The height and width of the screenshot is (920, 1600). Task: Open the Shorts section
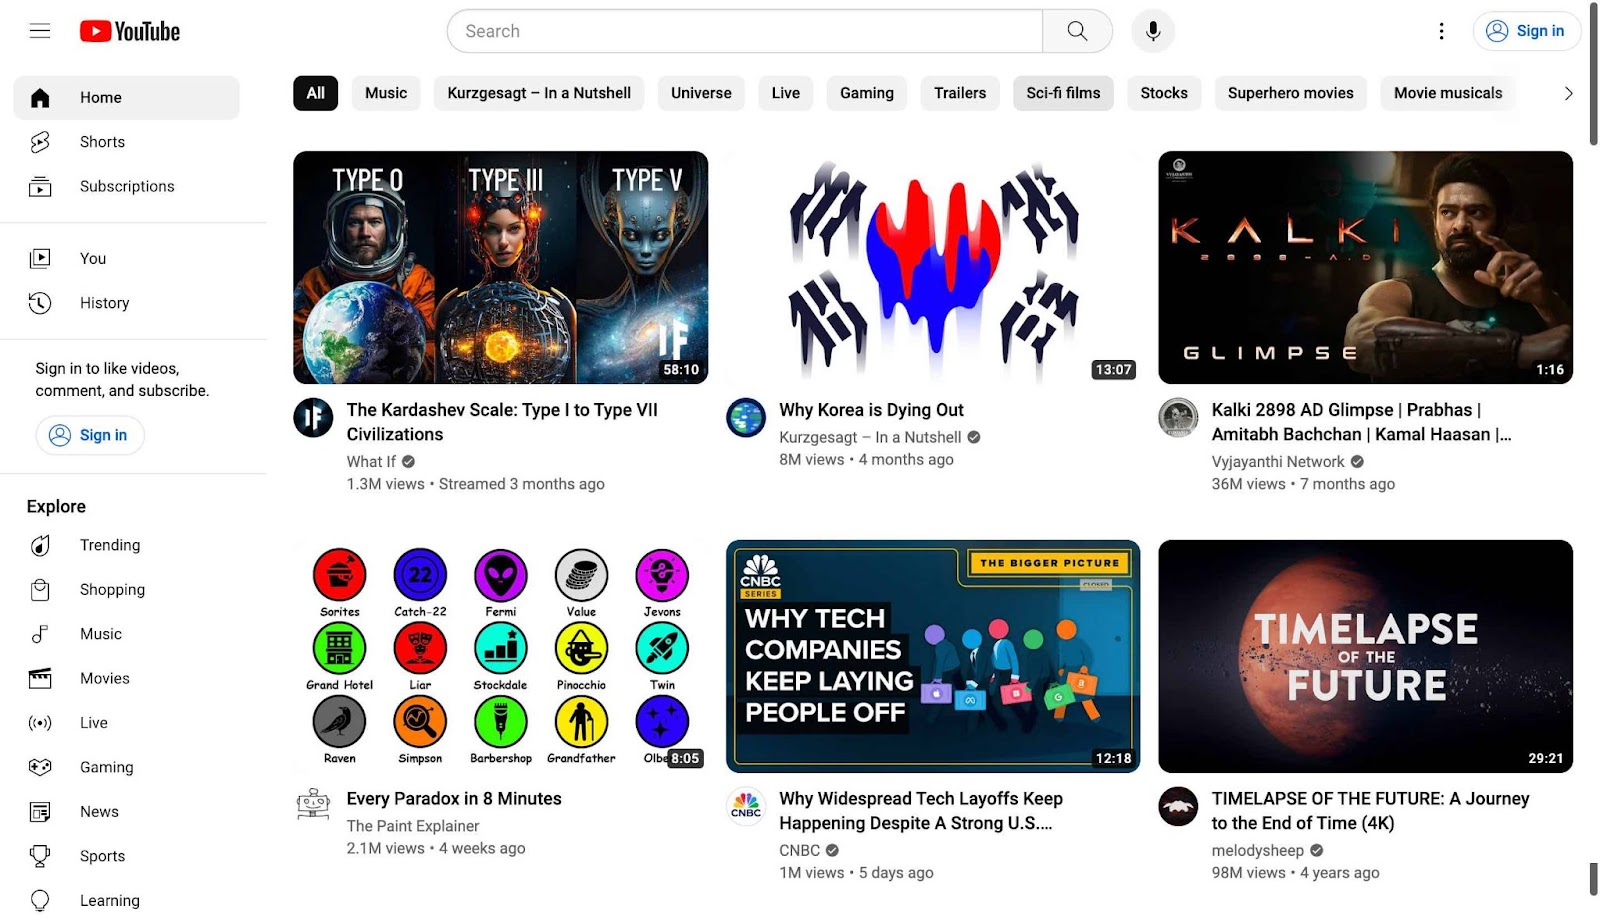tap(101, 141)
